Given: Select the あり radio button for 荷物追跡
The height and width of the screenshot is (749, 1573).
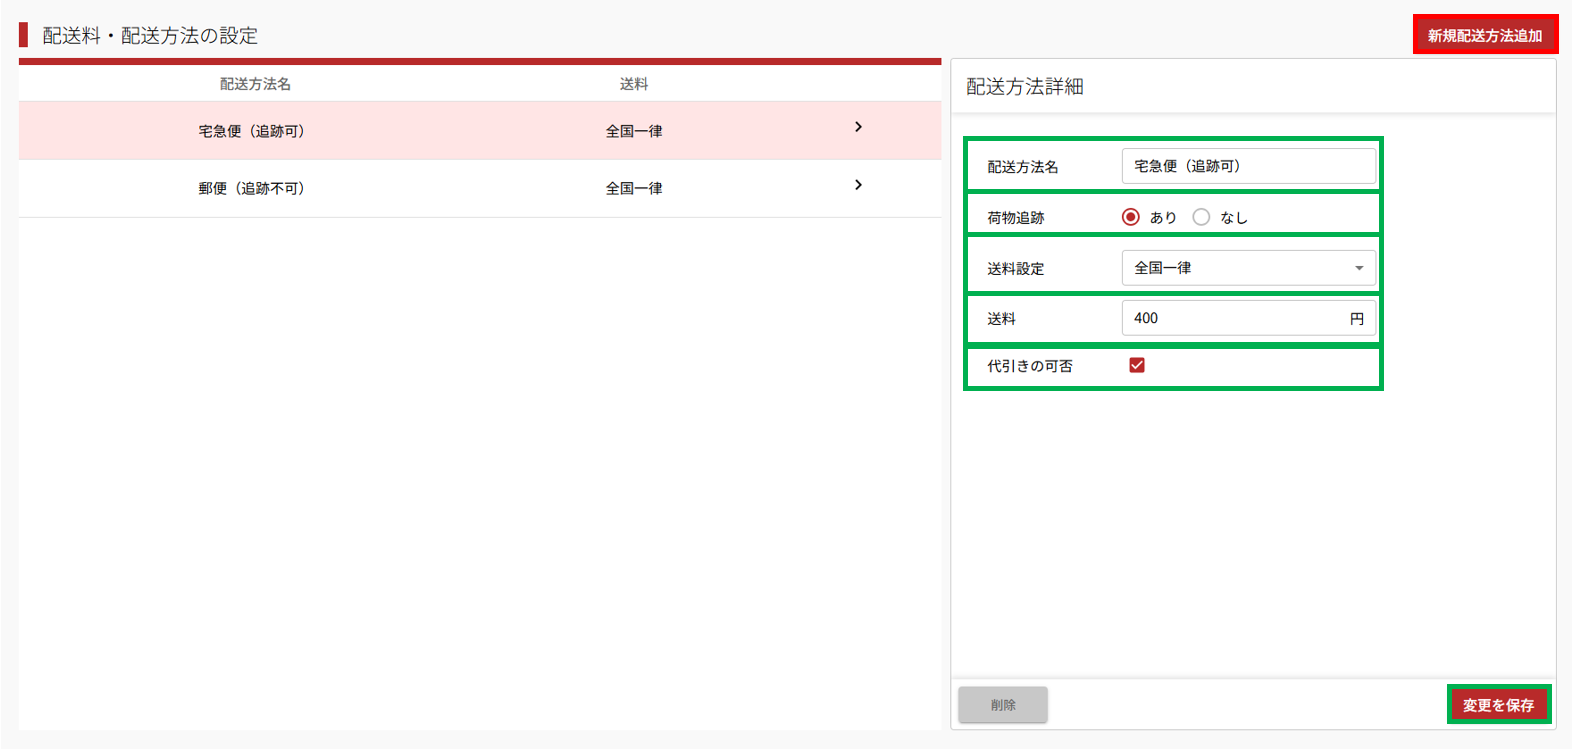Looking at the screenshot, I should pyautogui.click(x=1131, y=217).
